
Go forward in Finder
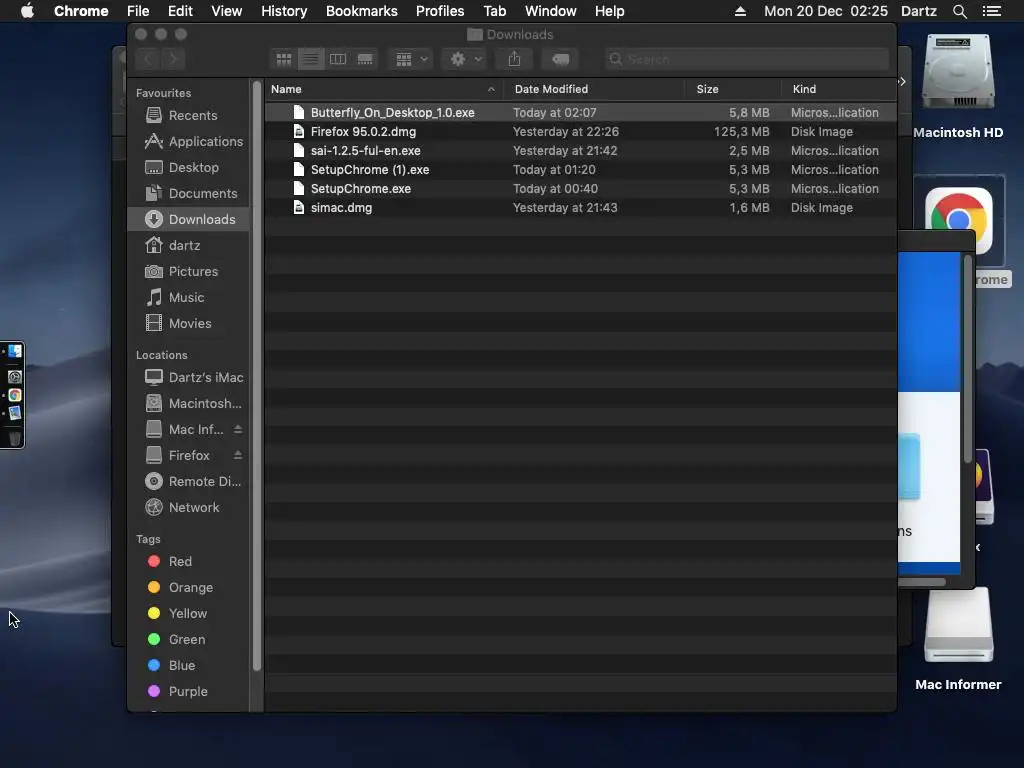tap(173, 59)
